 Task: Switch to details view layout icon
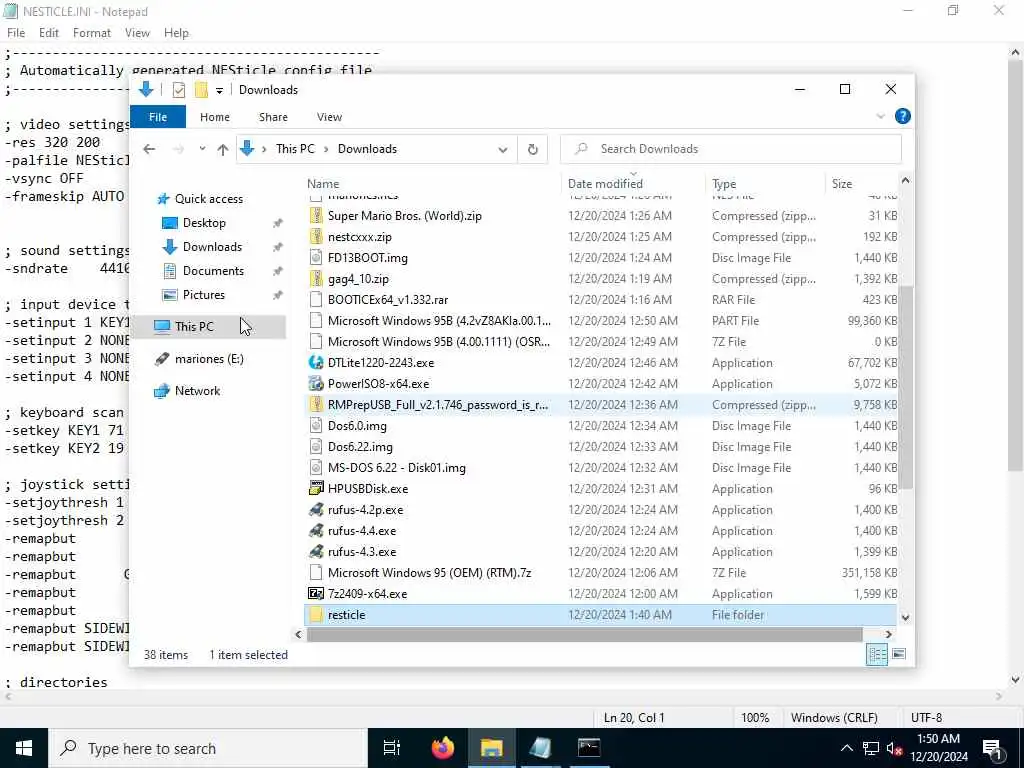pyautogui.click(x=877, y=654)
